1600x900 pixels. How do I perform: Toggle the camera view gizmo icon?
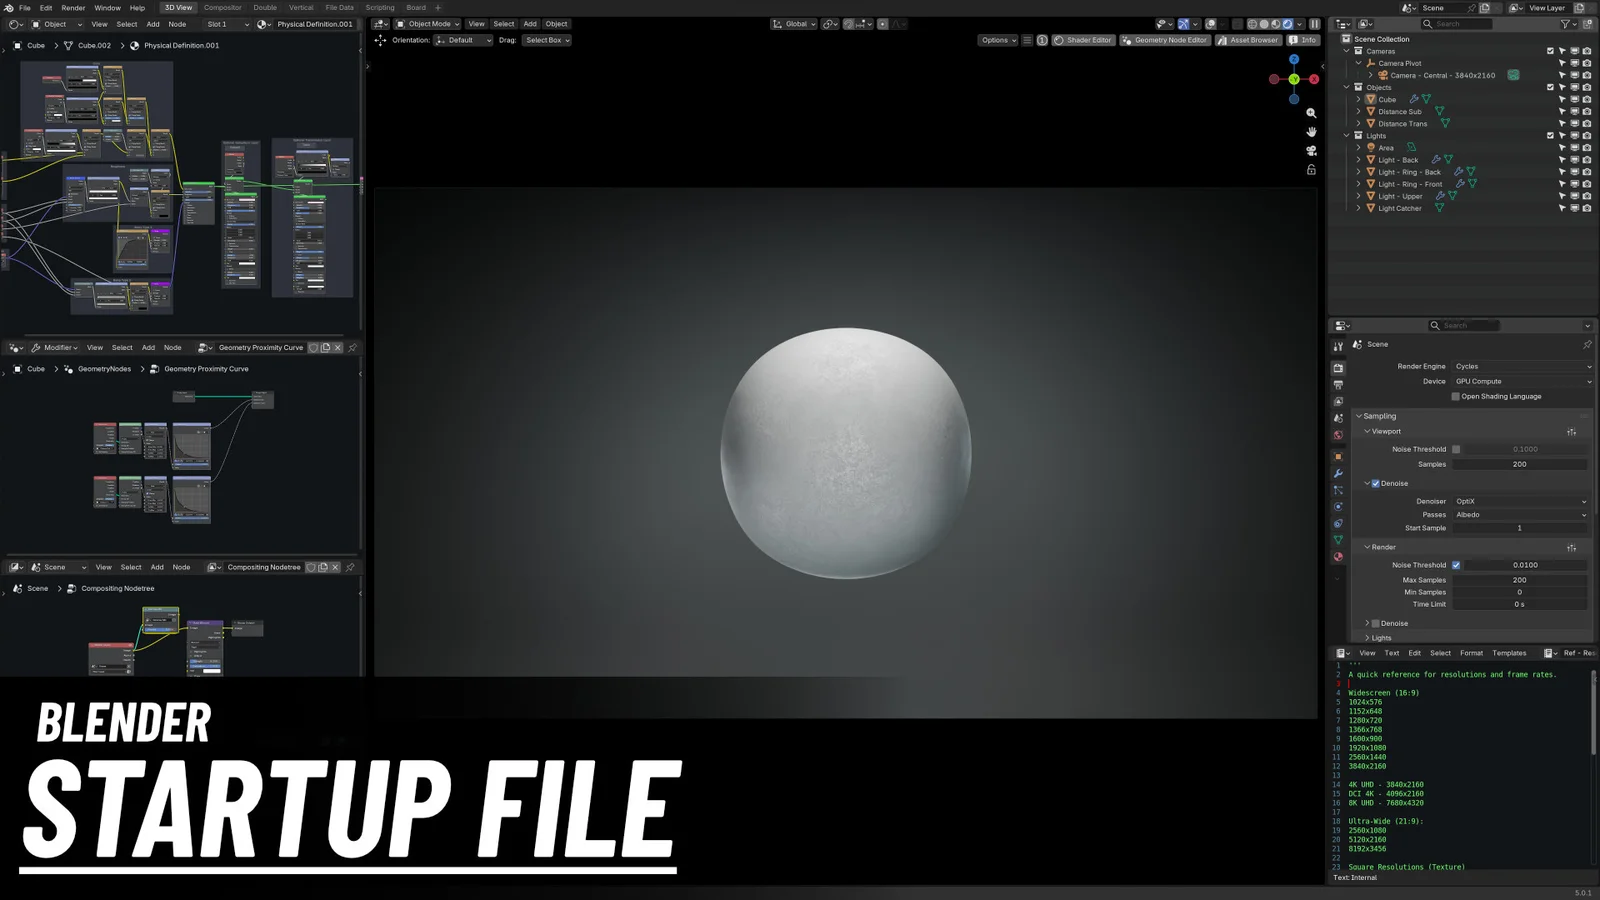coord(1311,151)
